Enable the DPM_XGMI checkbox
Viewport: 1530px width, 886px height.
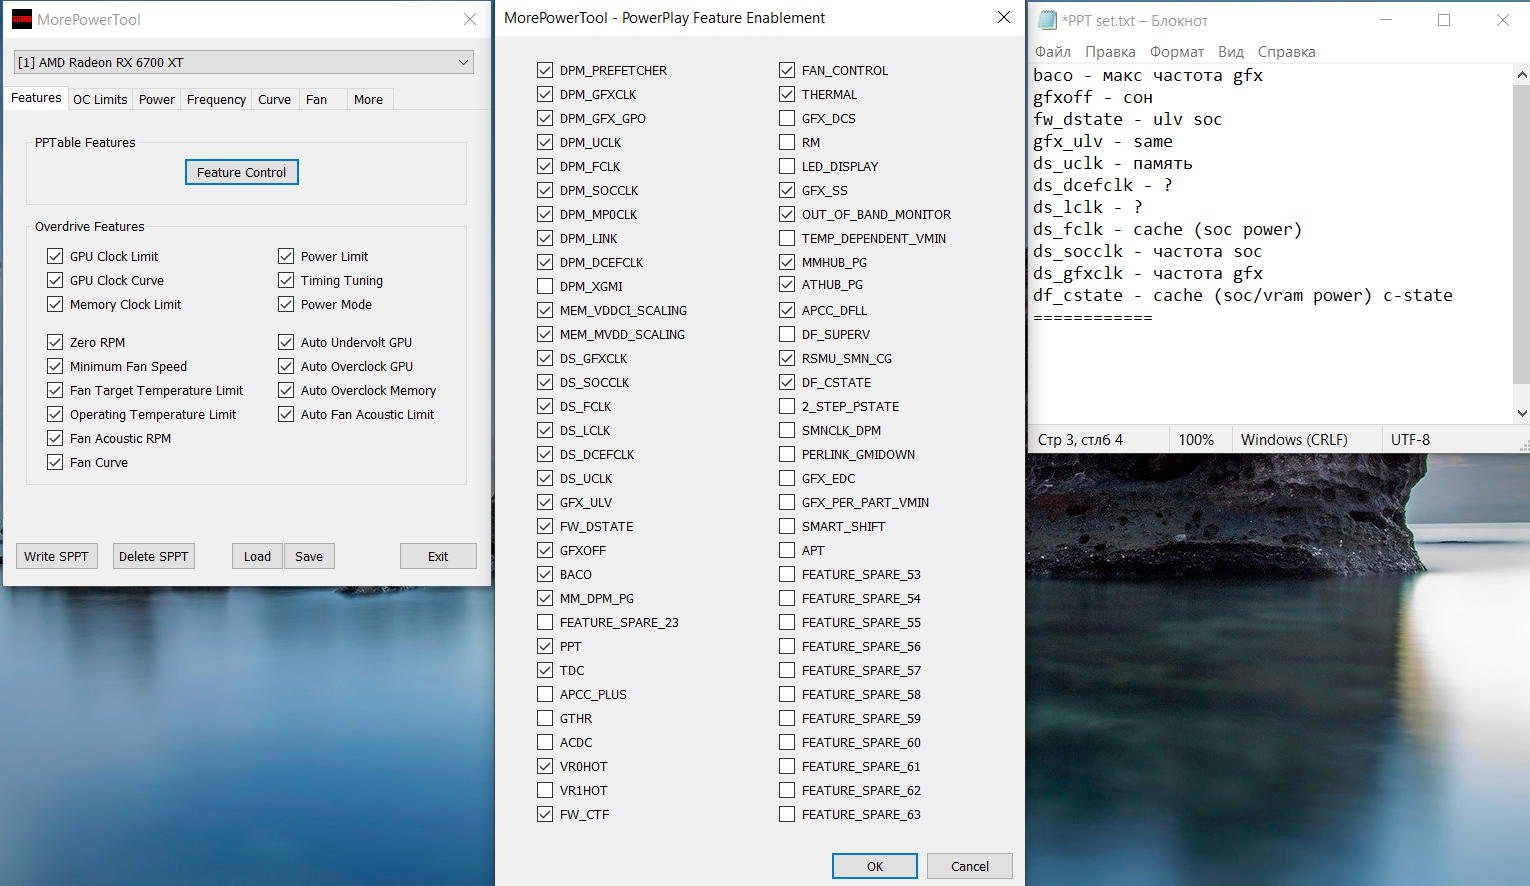click(x=545, y=286)
